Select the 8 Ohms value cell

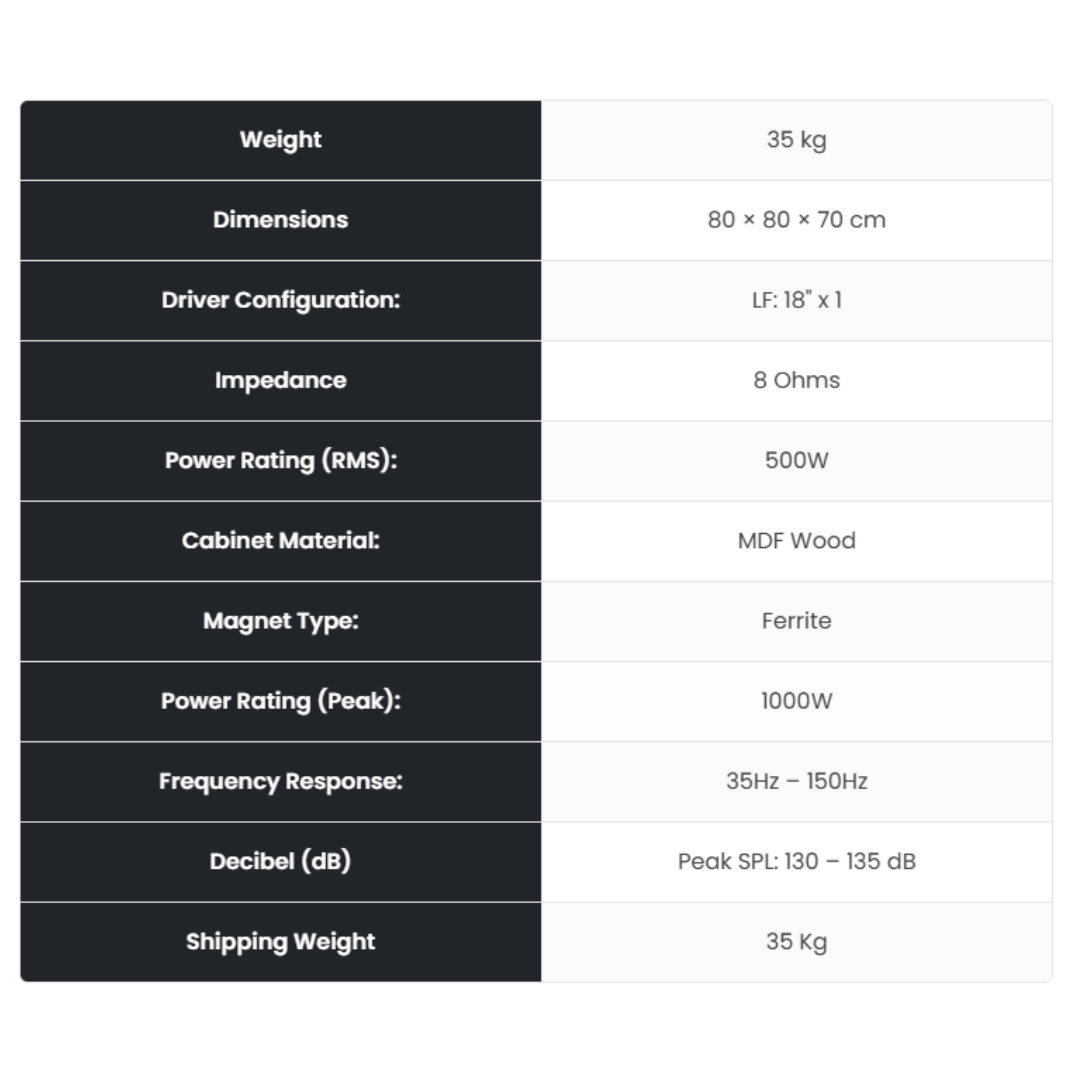(x=796, y=380)
